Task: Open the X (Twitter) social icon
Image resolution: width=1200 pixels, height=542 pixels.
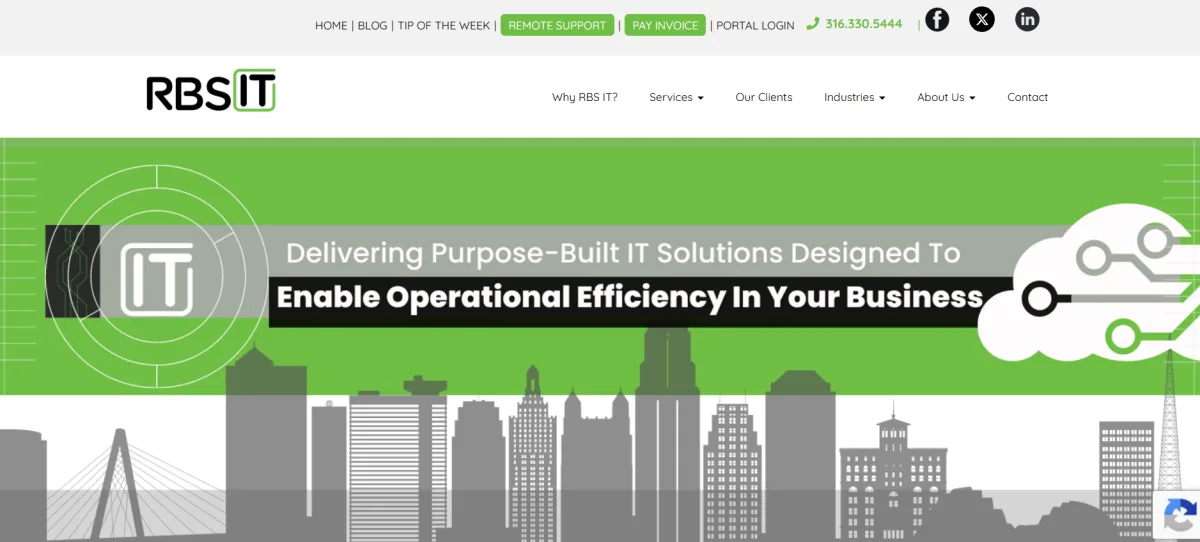Action: pos(982,19)
